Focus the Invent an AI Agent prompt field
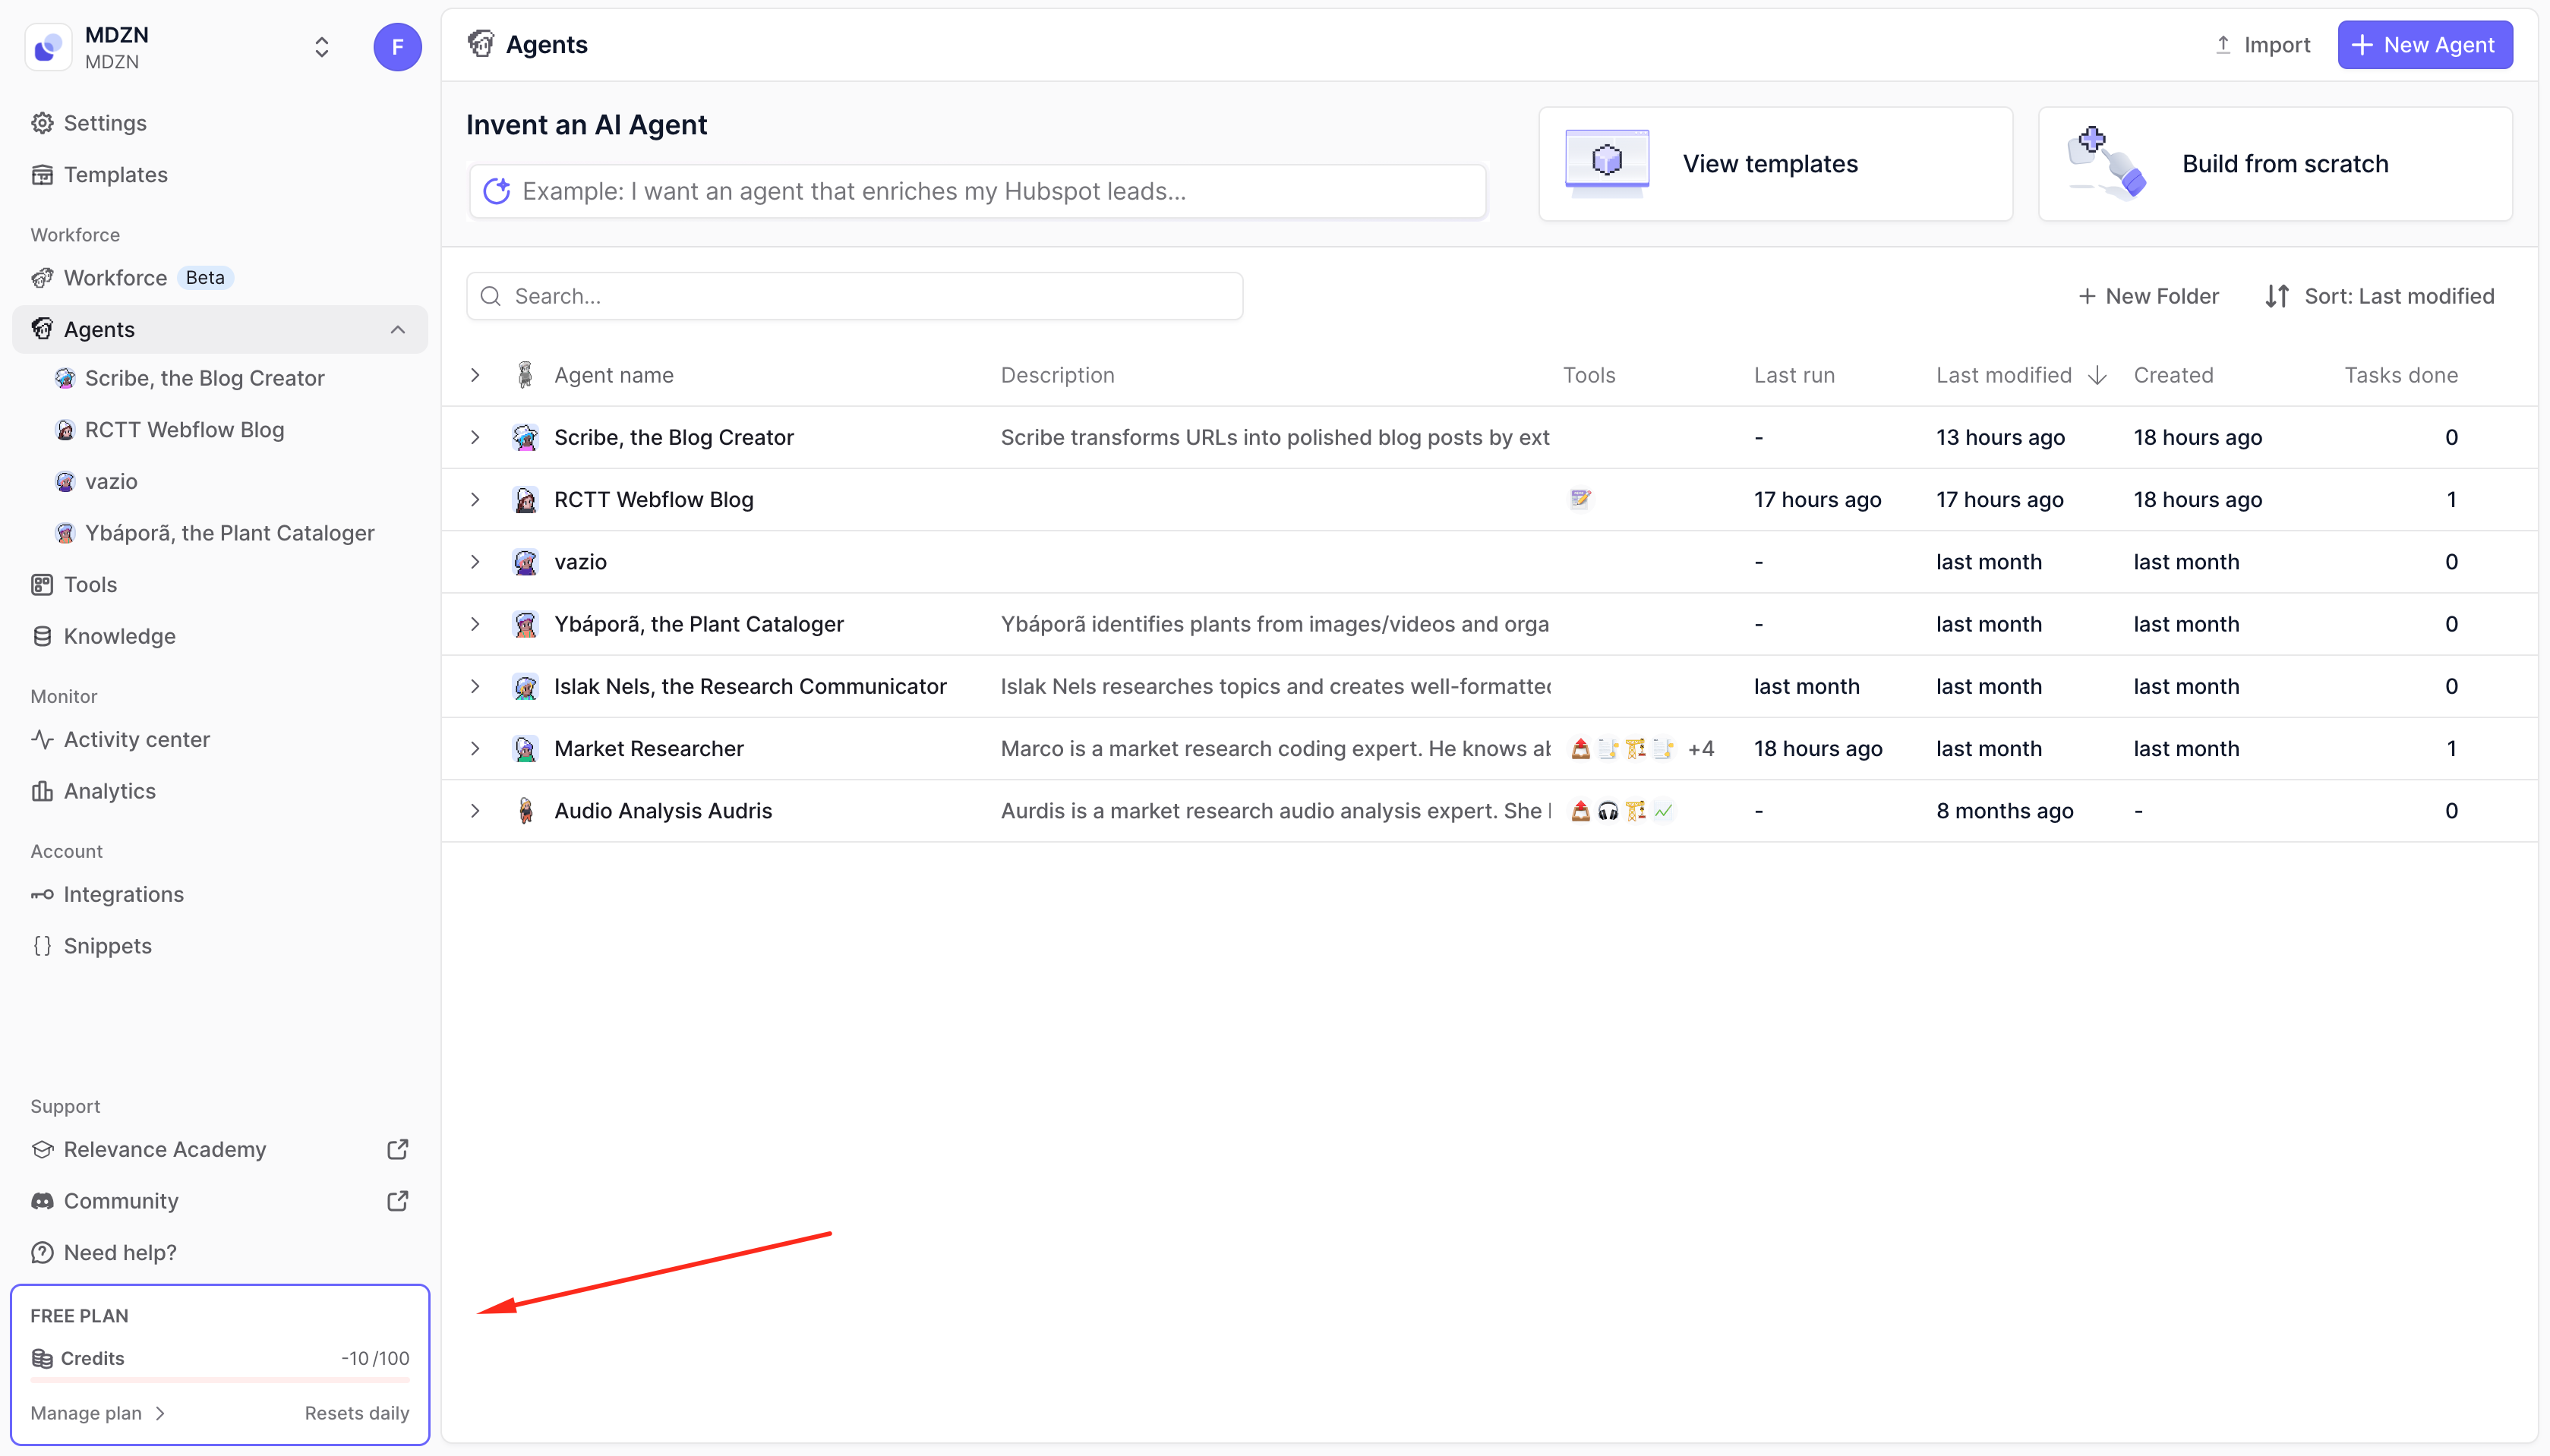This screenshot has height=1456, width=2550. click(977, 191)
